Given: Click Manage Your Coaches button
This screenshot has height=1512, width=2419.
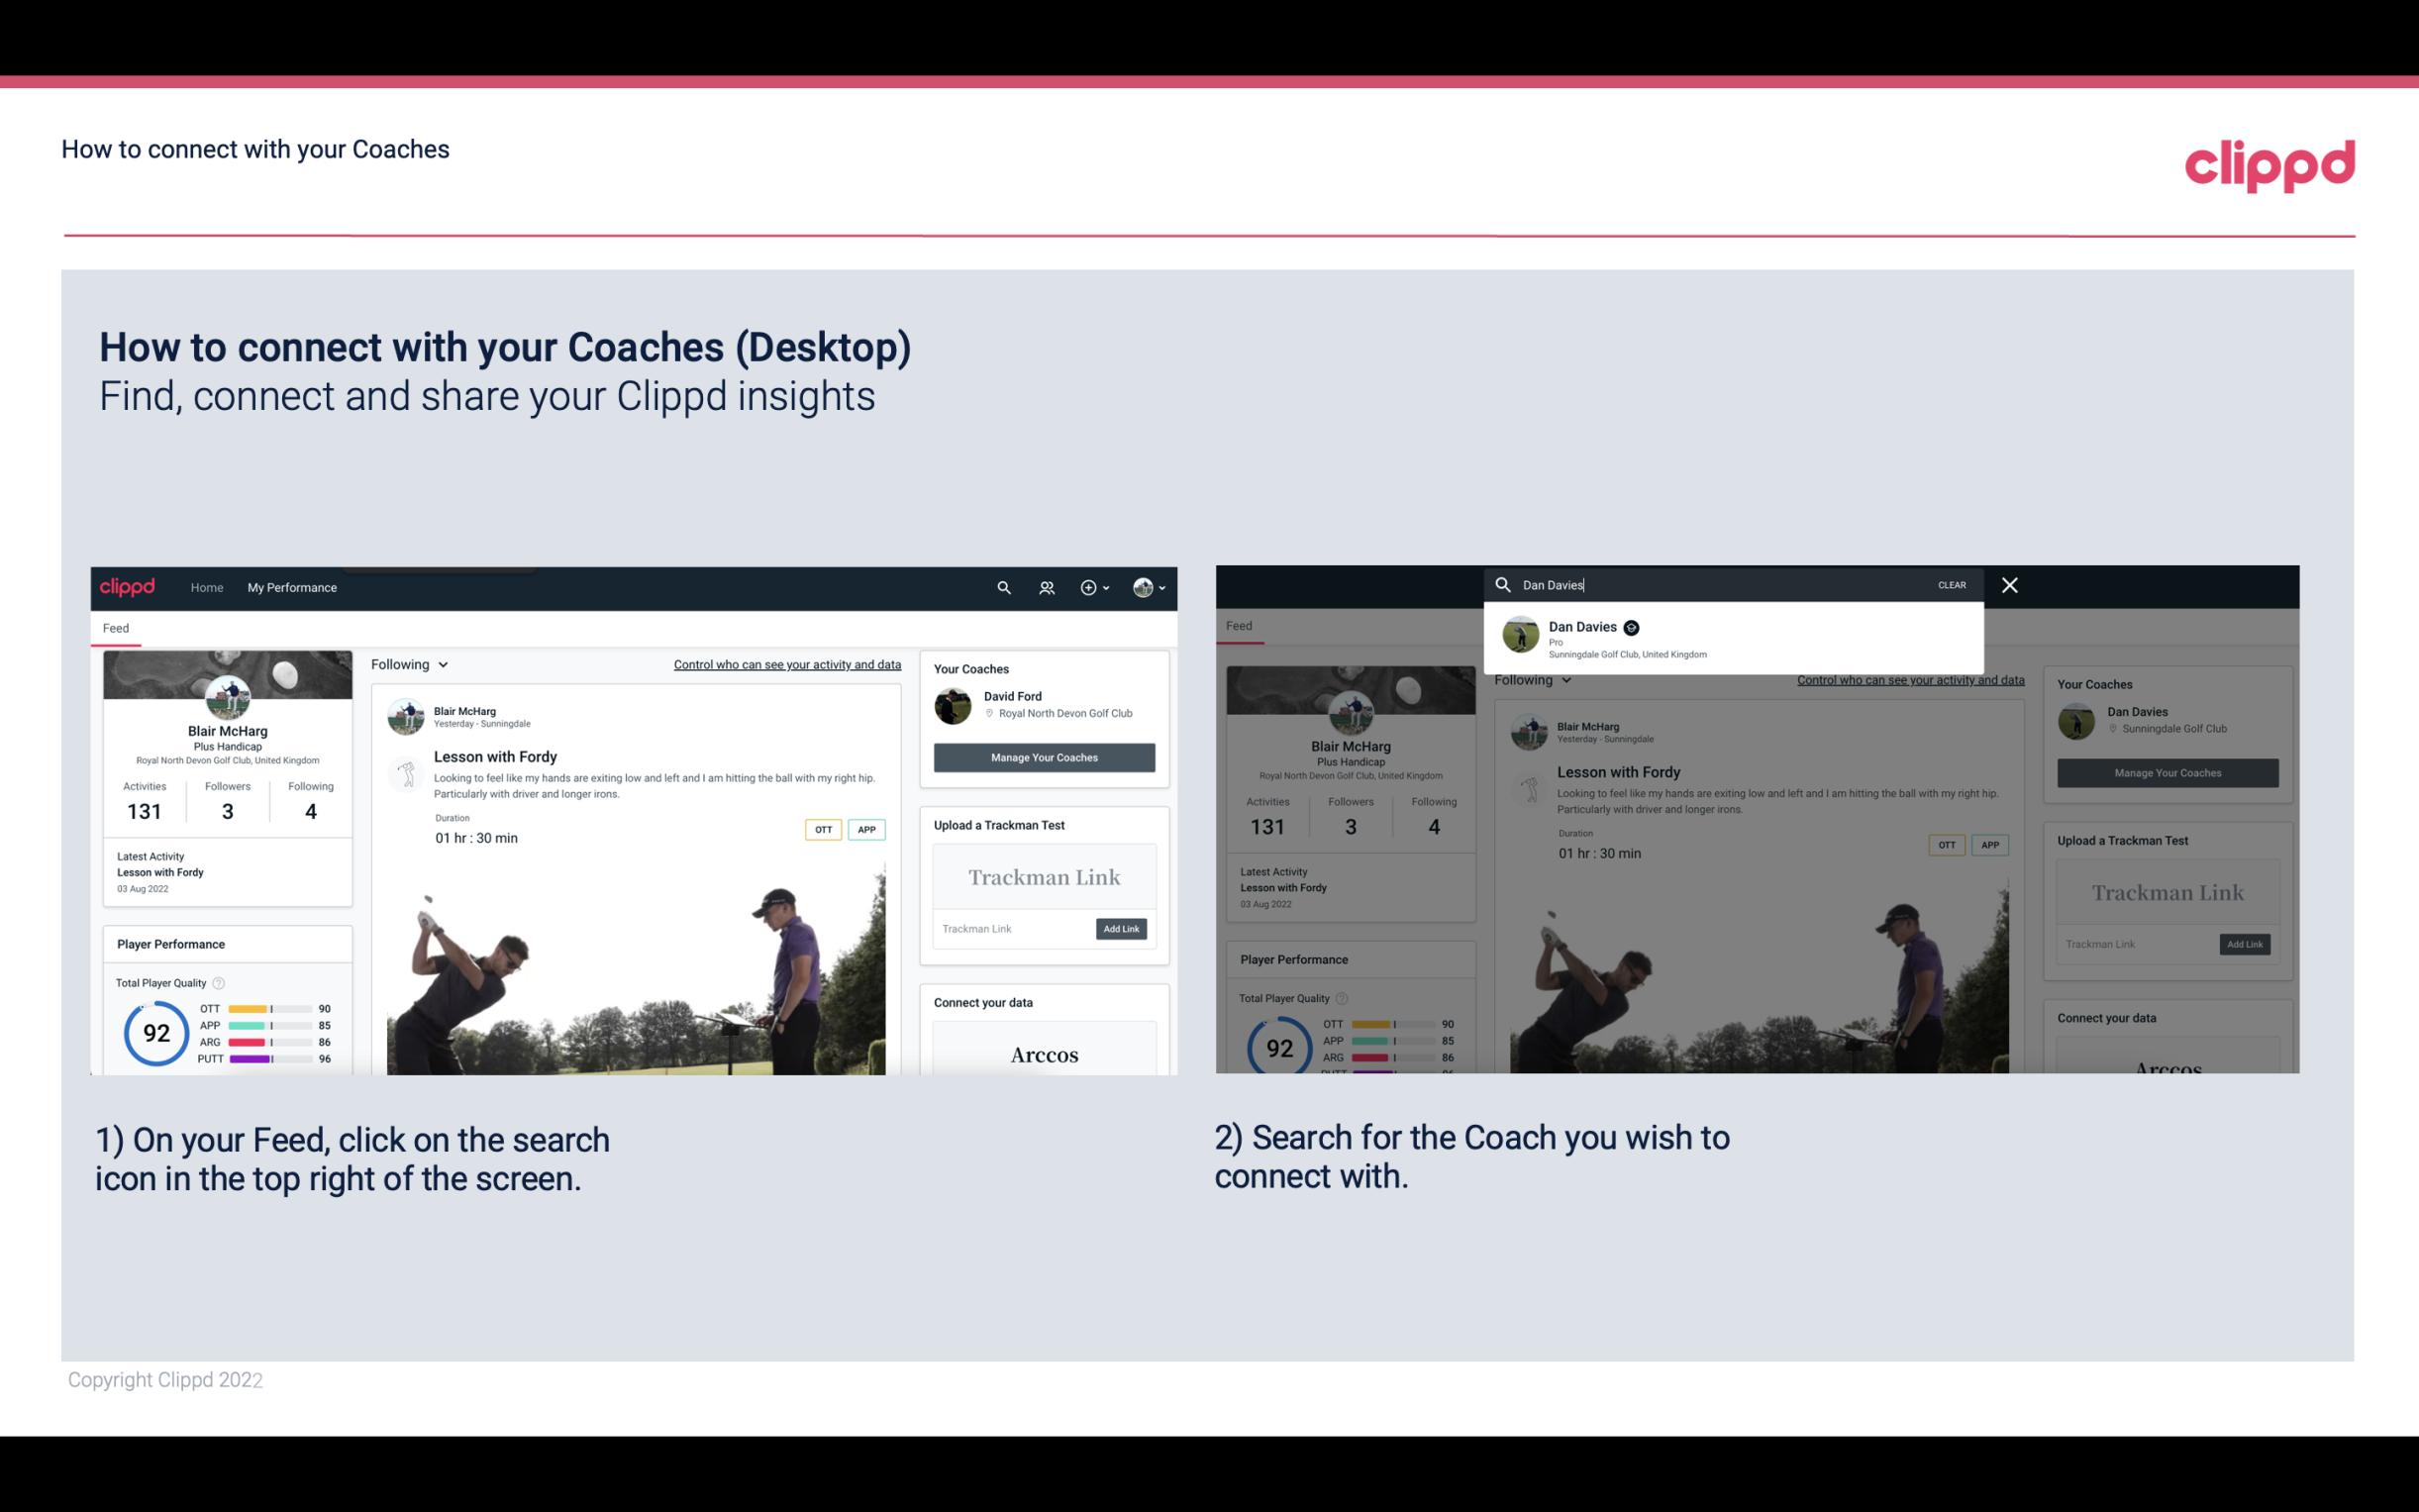Looking at the screenshot, I should point(1044,756).
